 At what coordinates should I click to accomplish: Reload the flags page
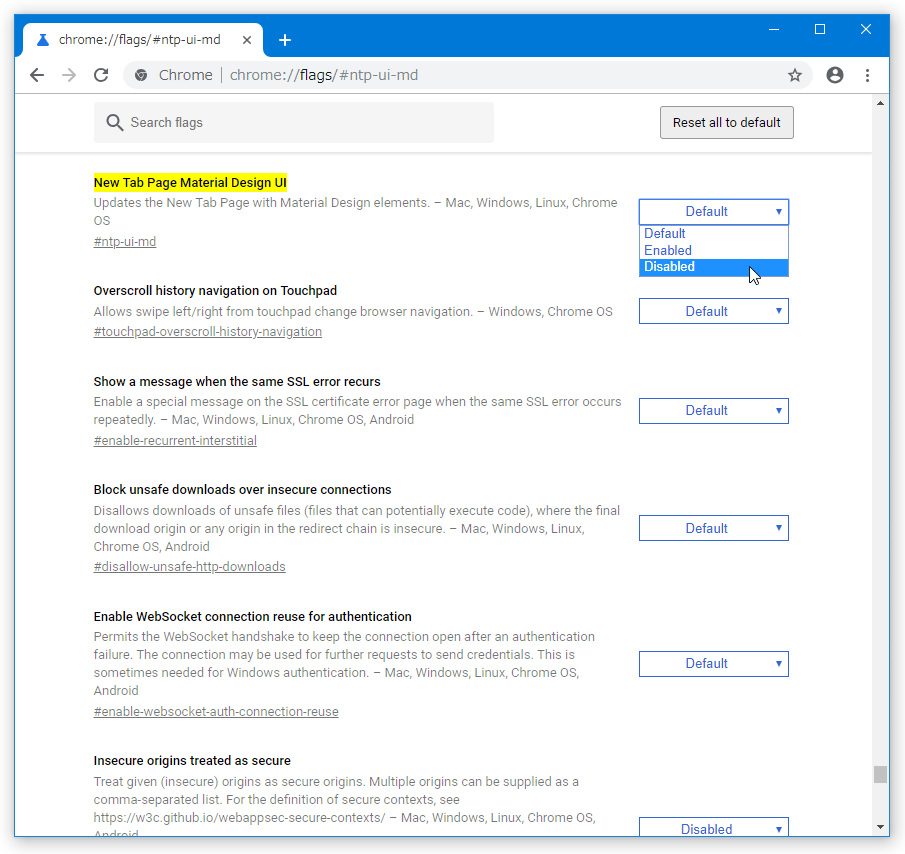[102, 75]
